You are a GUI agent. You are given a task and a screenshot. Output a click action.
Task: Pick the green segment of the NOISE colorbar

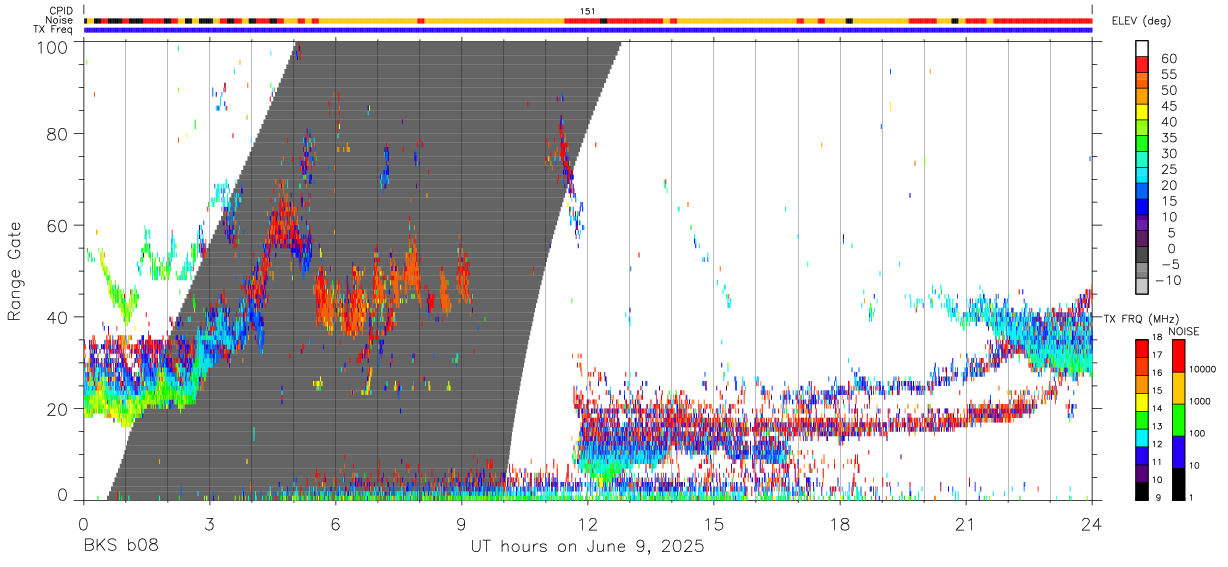coord(1177,420)
